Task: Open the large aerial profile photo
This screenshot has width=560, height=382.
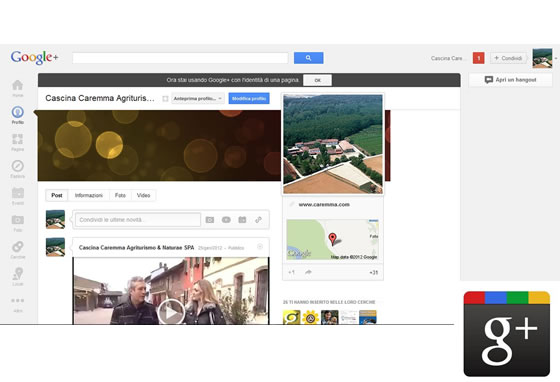Action: 333,144
